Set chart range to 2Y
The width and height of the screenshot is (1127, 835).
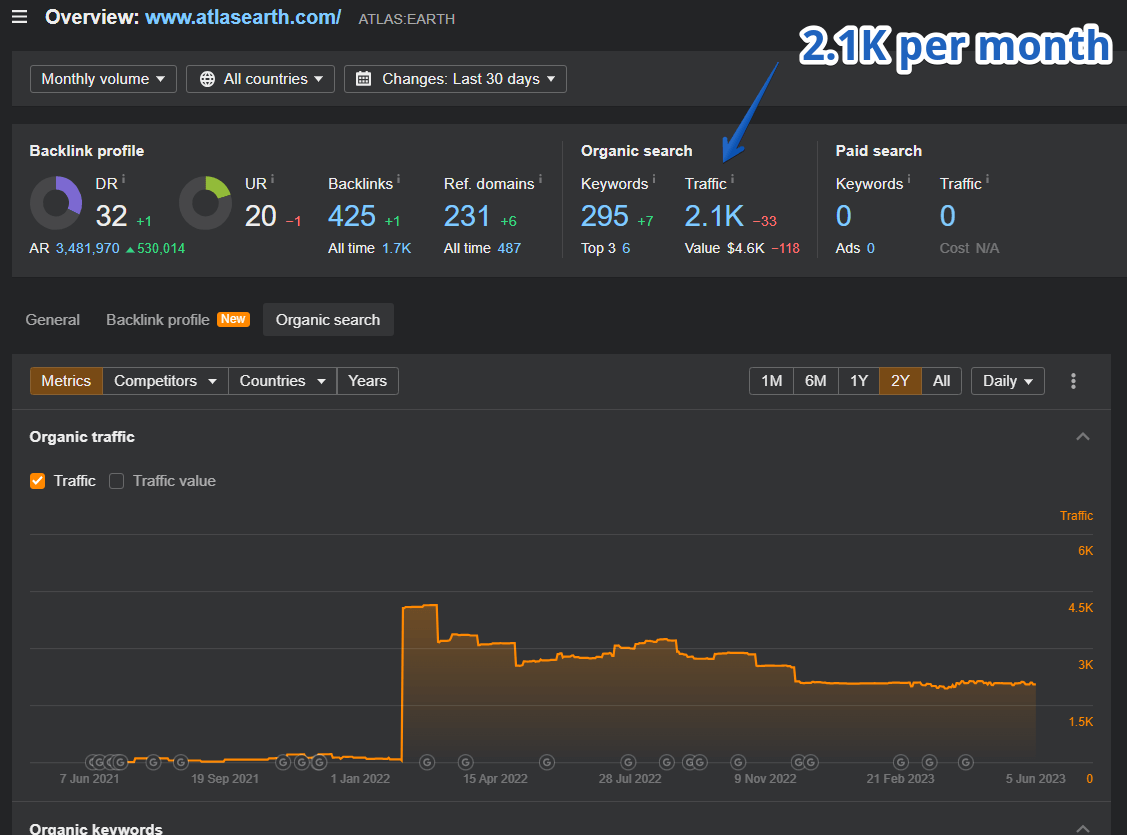click(x=900, y=381)
